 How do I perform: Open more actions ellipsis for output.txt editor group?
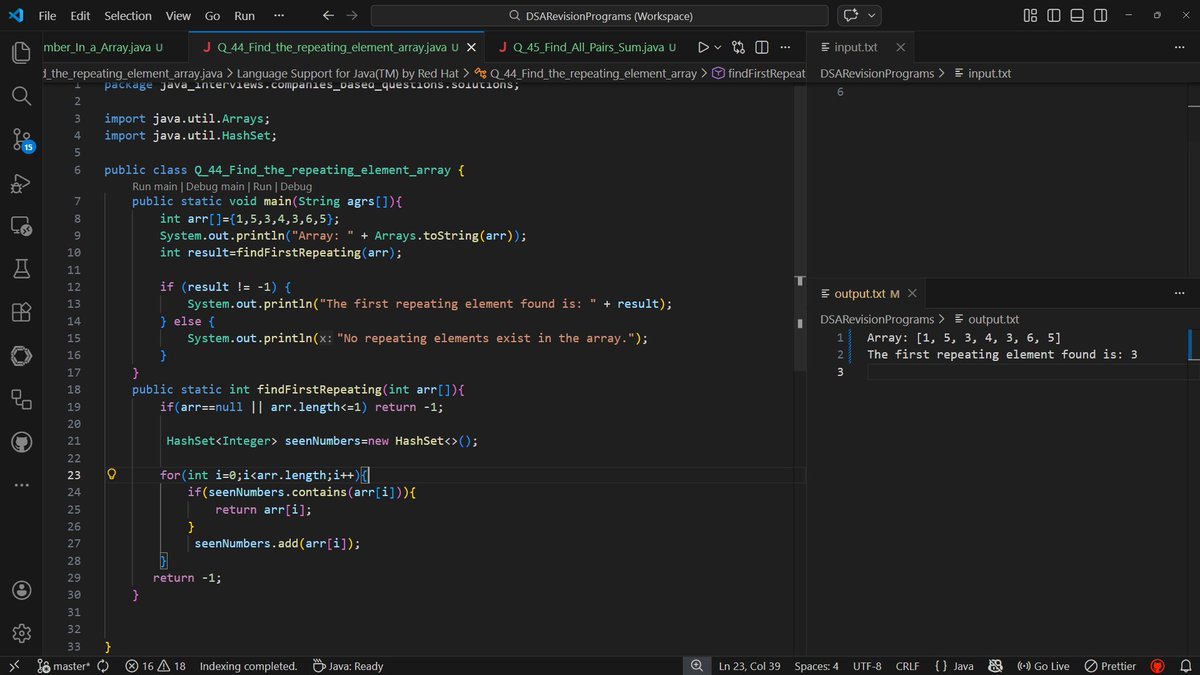[x=1180, y=293]
